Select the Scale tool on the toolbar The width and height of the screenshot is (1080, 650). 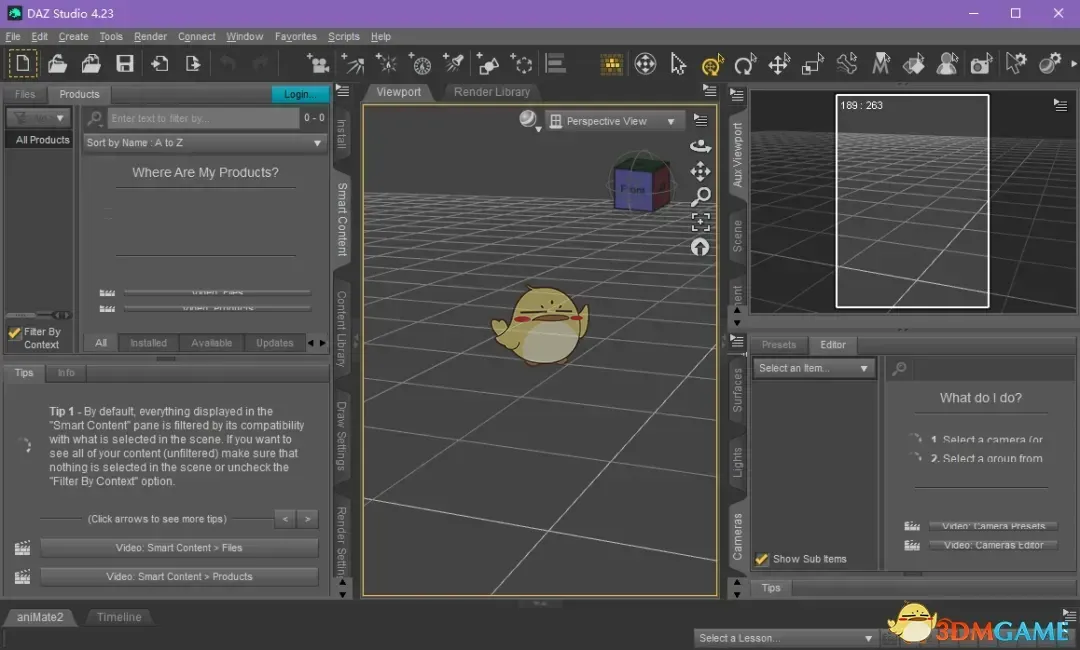[x=813, y=63]
